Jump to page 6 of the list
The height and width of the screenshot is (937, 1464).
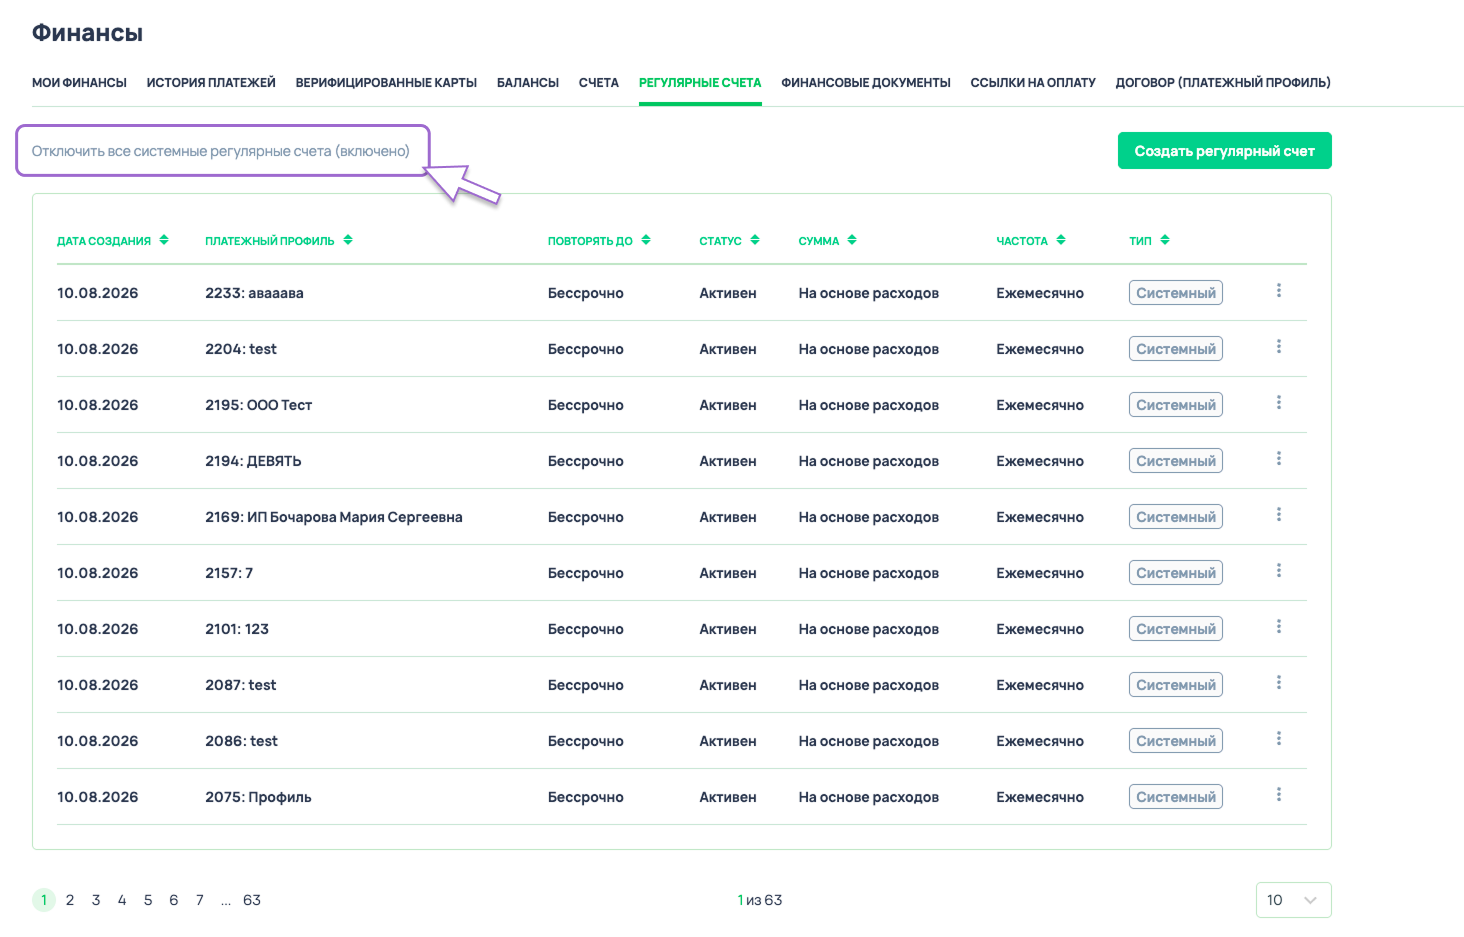pos(174,900)
